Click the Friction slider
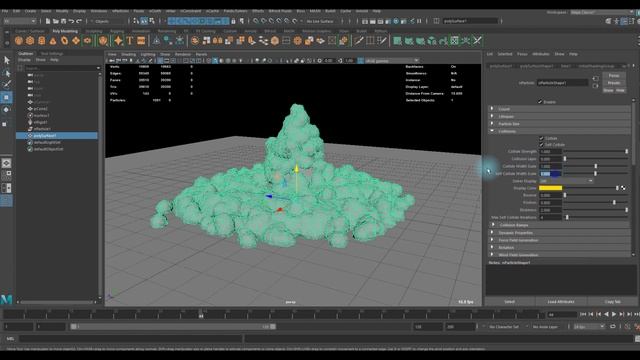The image size is (640, 360). pyautogui.click(x=596, y=202)
